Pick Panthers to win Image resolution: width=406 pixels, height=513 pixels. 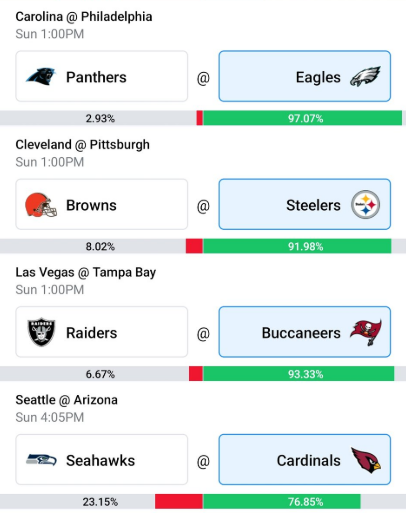click(102, 76)
